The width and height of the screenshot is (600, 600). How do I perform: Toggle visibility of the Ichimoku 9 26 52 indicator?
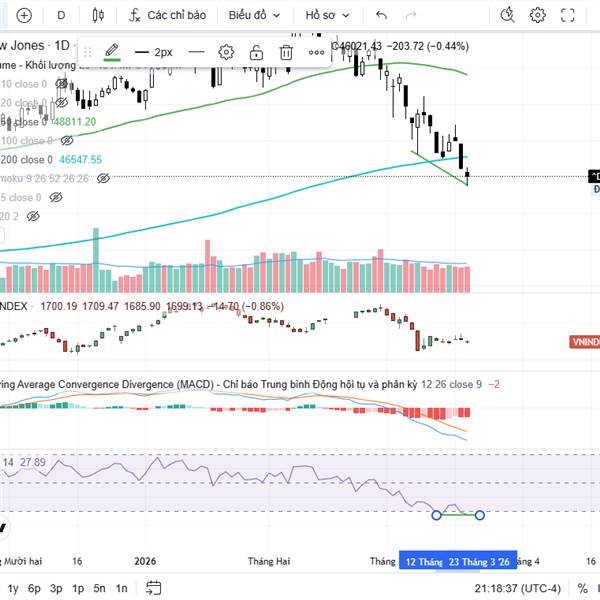[103, 178]
